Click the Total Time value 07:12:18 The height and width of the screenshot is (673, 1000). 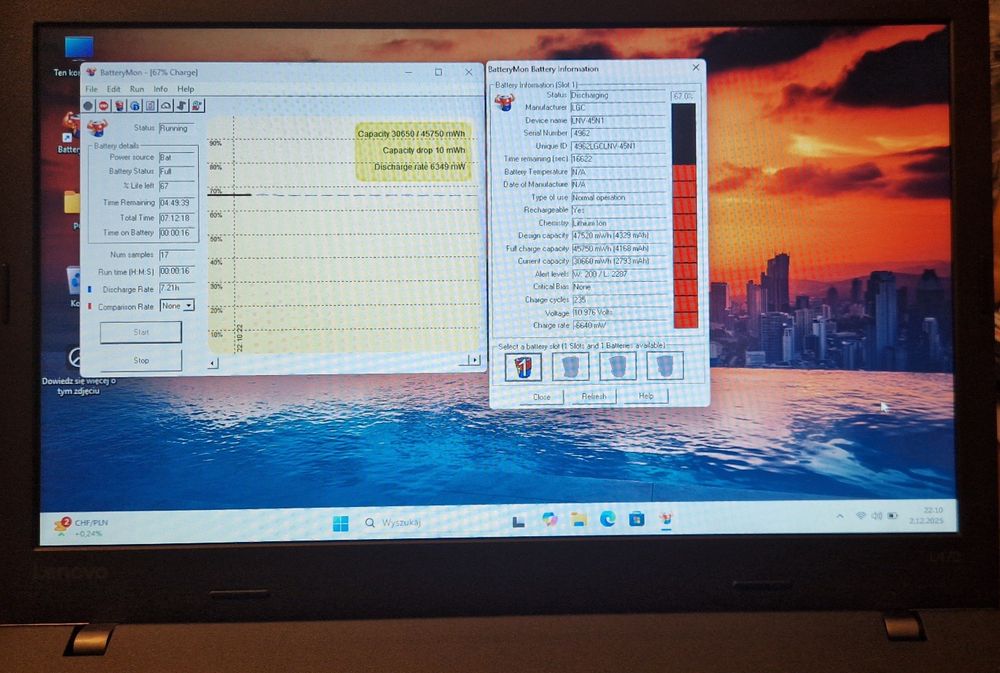177,218
